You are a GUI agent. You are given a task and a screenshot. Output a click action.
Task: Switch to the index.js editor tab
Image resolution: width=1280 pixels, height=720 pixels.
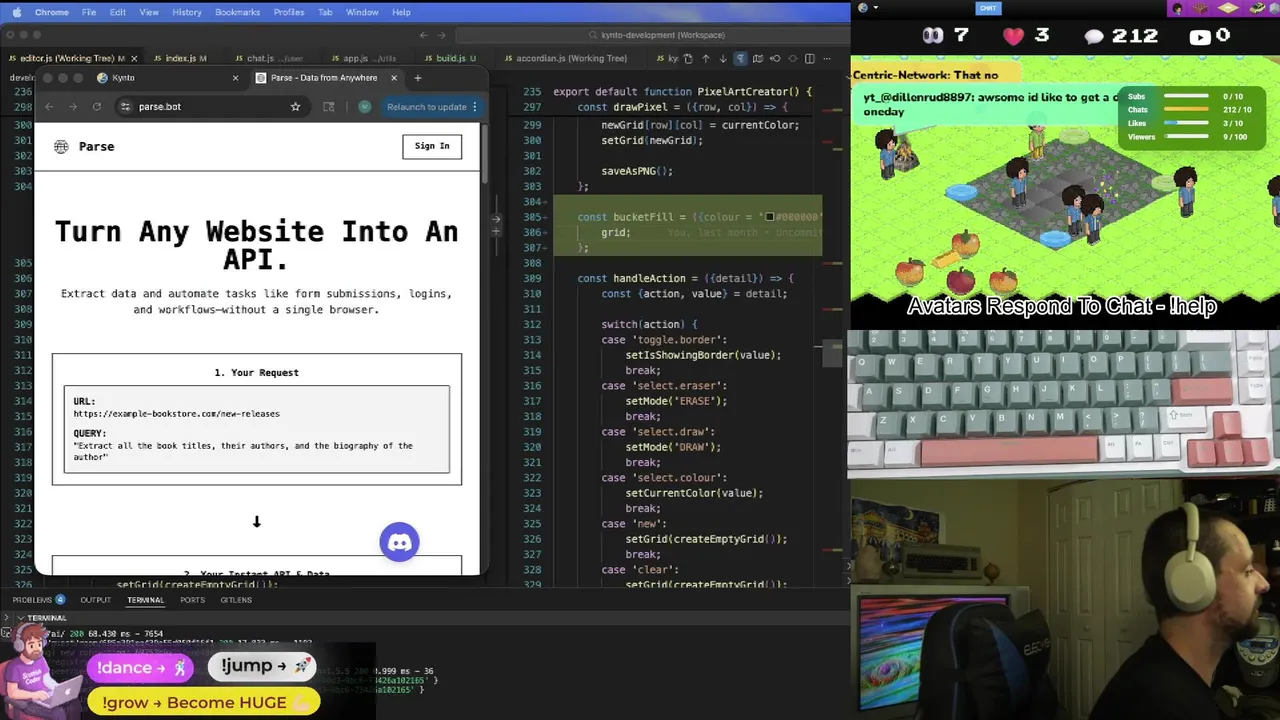click(181, 58)
